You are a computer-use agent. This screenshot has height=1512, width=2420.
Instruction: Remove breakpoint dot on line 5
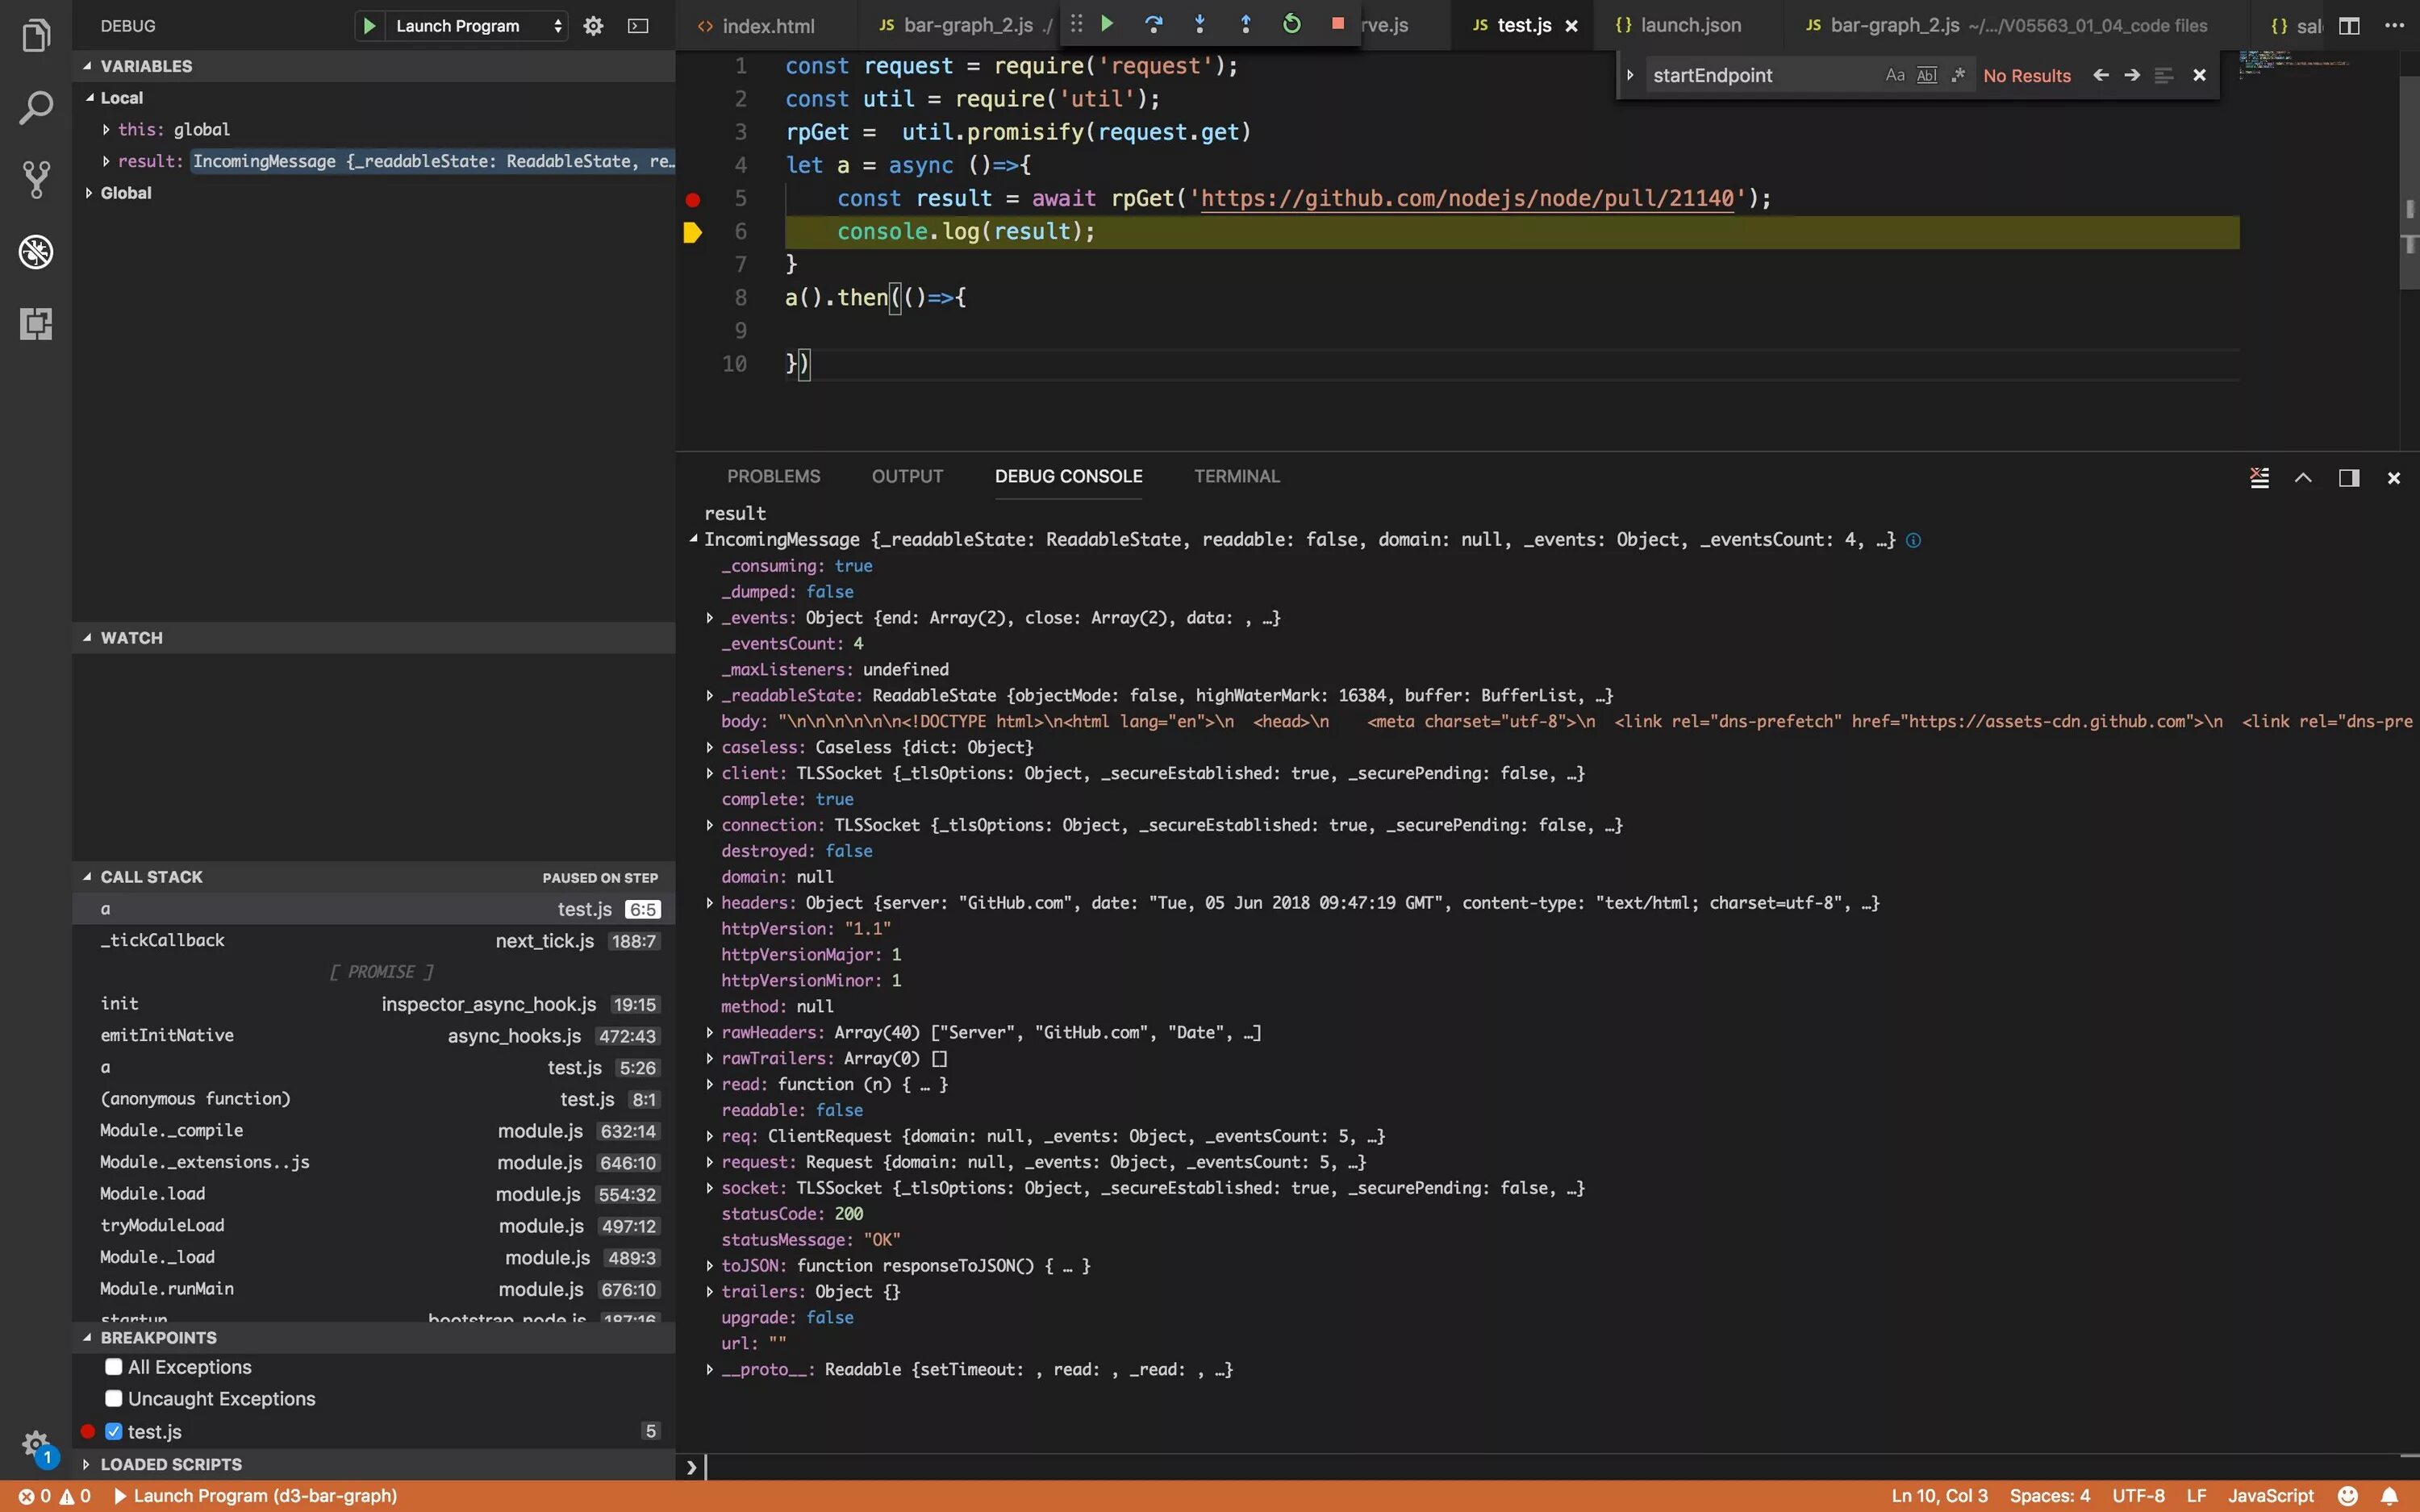pyautogui.click(x=692, y=199)
